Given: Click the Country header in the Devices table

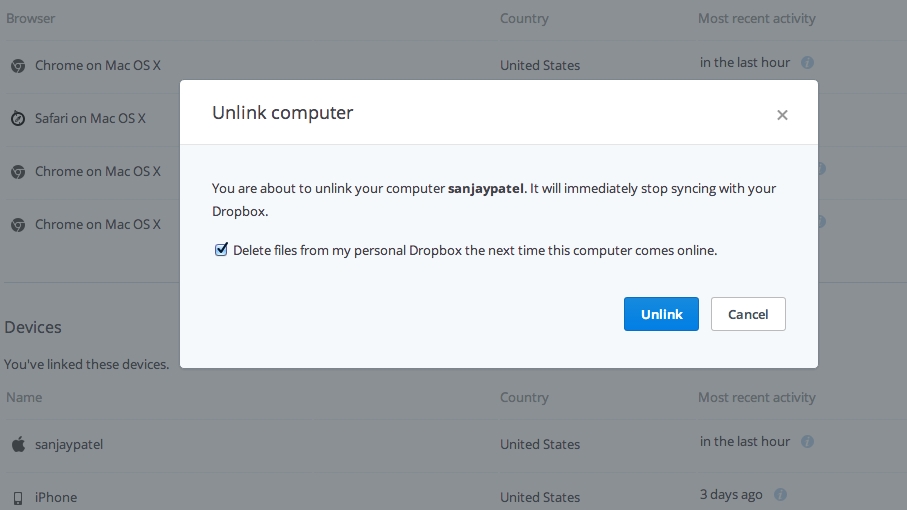Looking at the screenshot, I should 524,397.
